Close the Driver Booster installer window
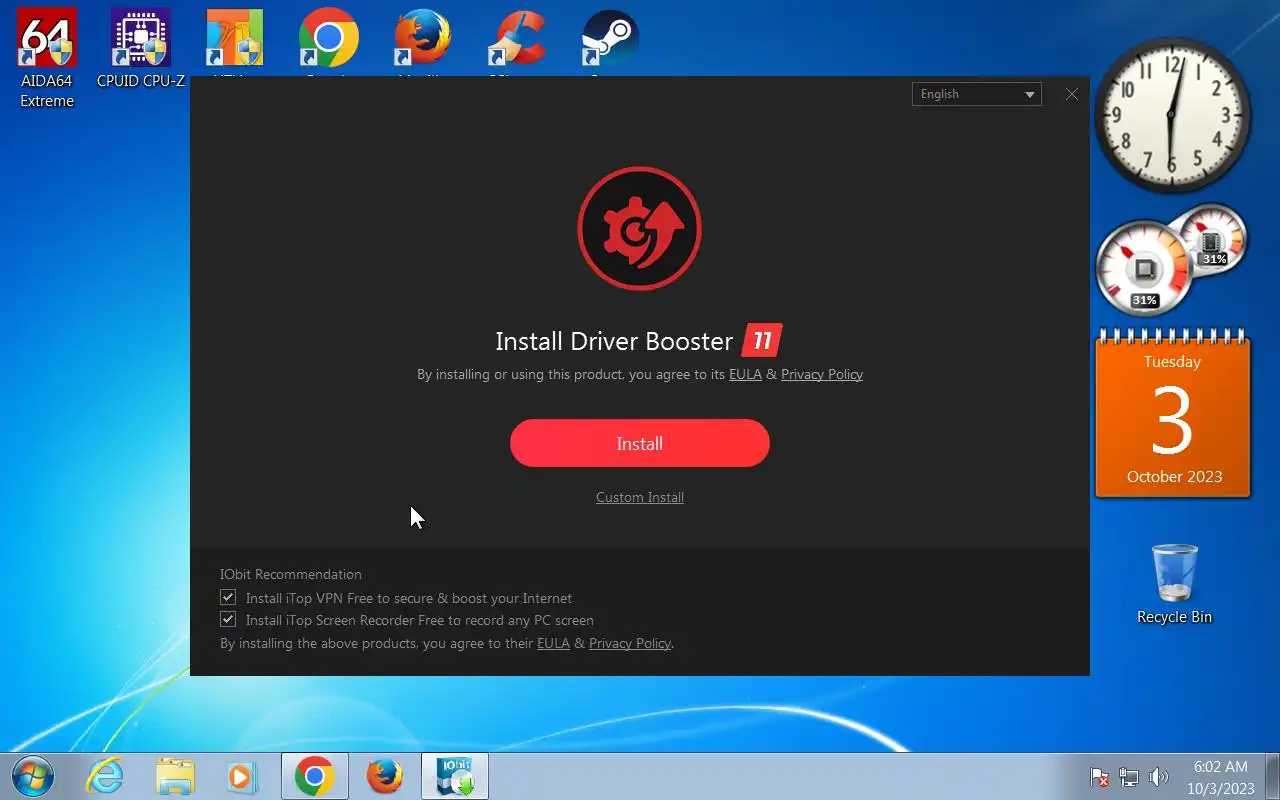 coord(1072,94)
